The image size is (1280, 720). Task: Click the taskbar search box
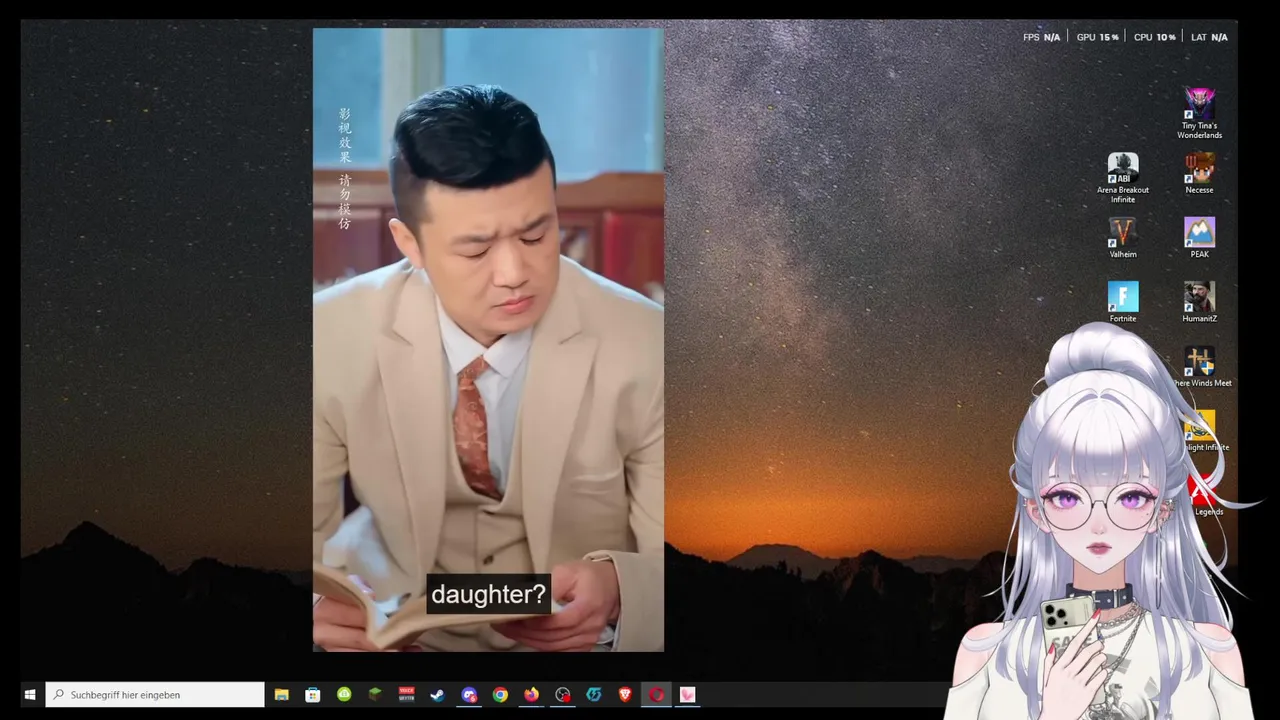pos(155,694)
